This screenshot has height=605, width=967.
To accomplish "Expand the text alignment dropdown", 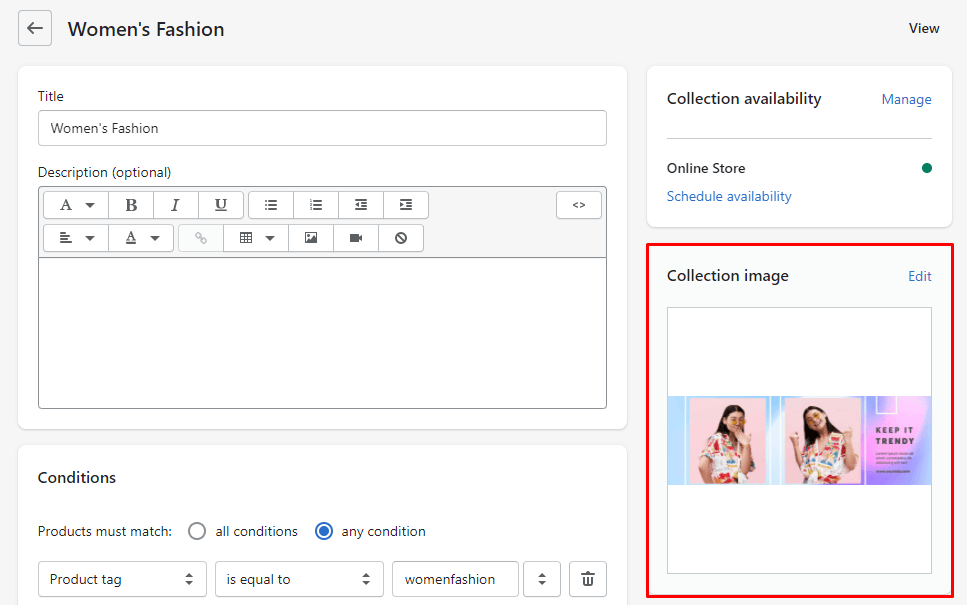I will click(x=76, y=238).
